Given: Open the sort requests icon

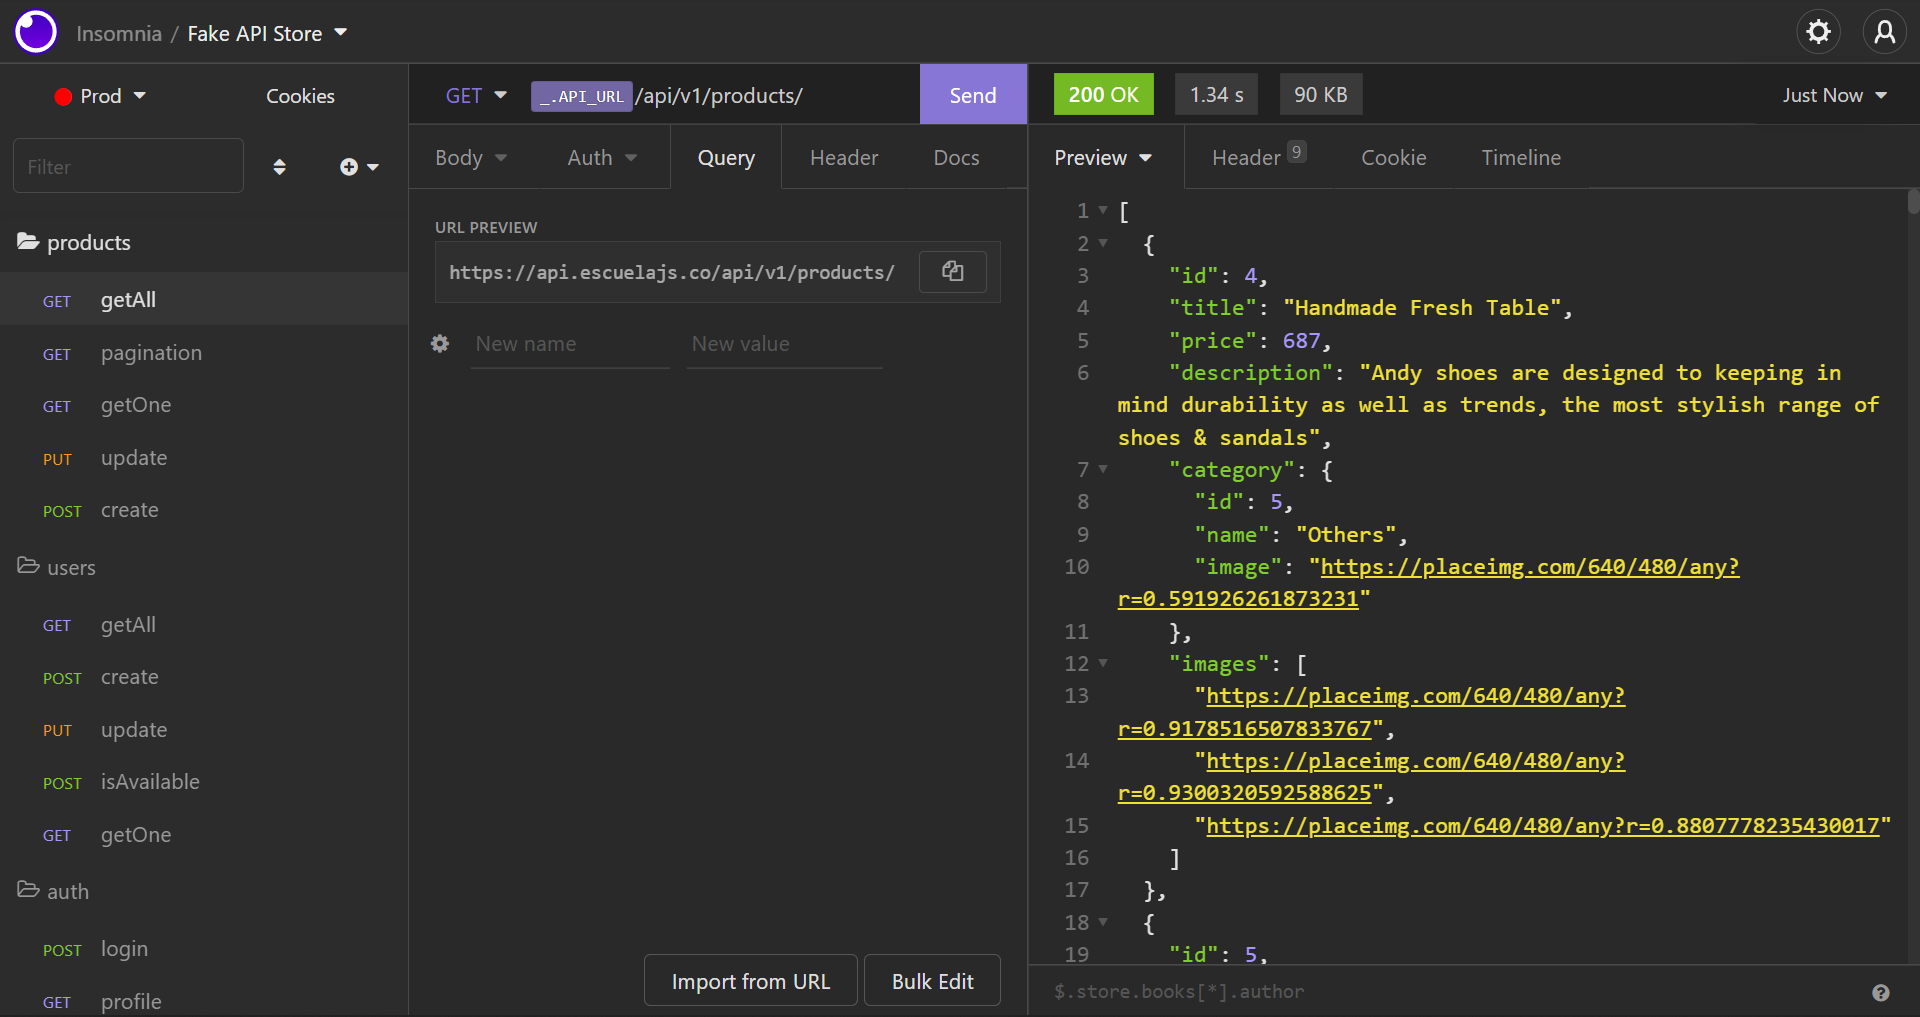Looking at the screenshot, I should 280,167.
